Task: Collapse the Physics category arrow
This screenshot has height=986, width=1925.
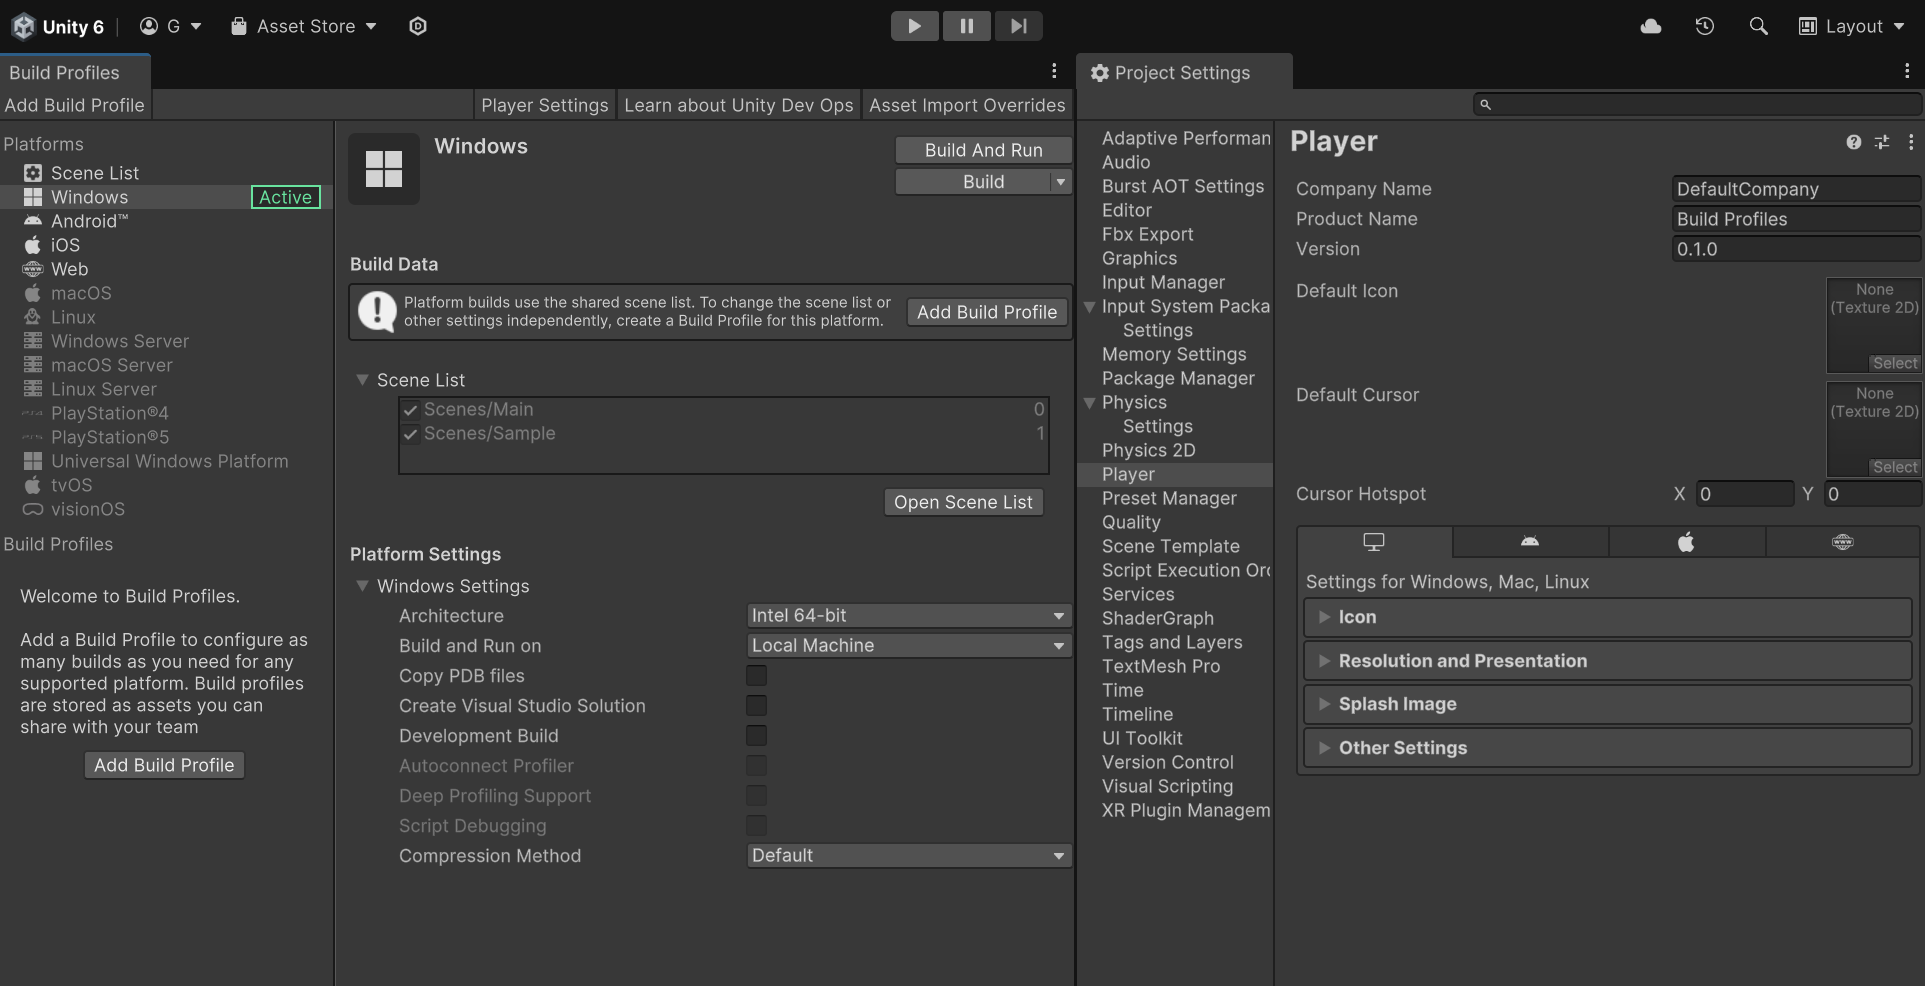Action: 1089,402
